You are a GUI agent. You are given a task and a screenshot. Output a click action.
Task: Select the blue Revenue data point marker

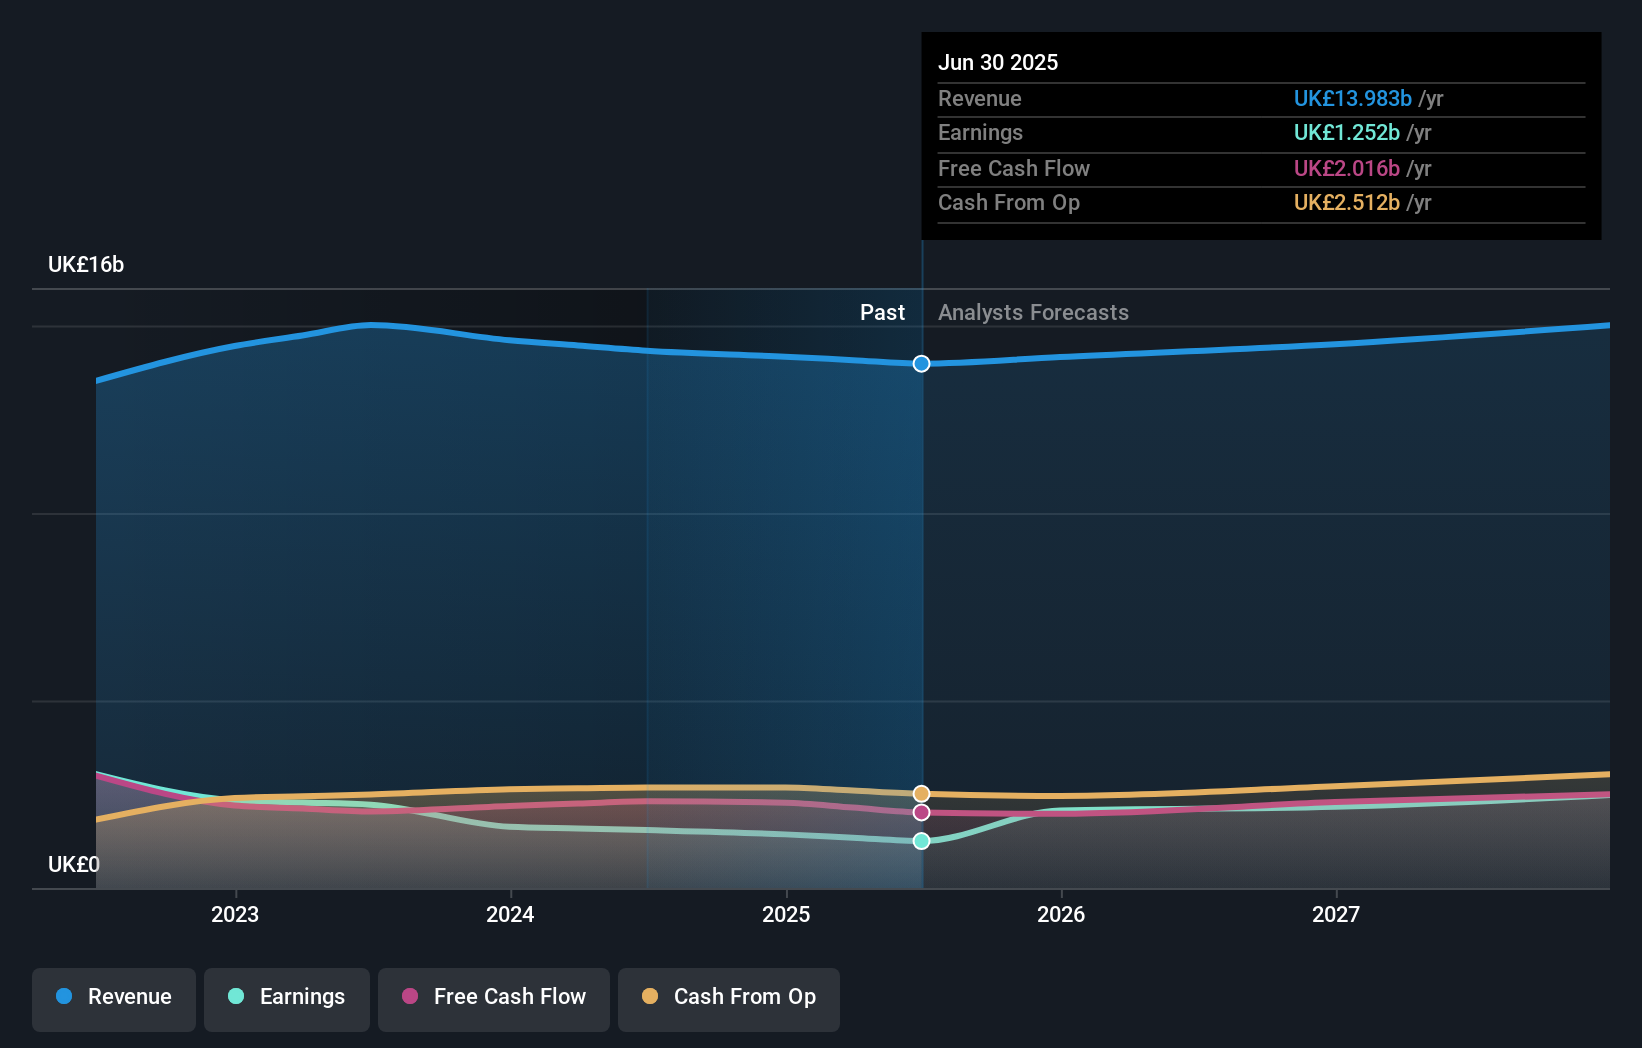coord(920,363)
